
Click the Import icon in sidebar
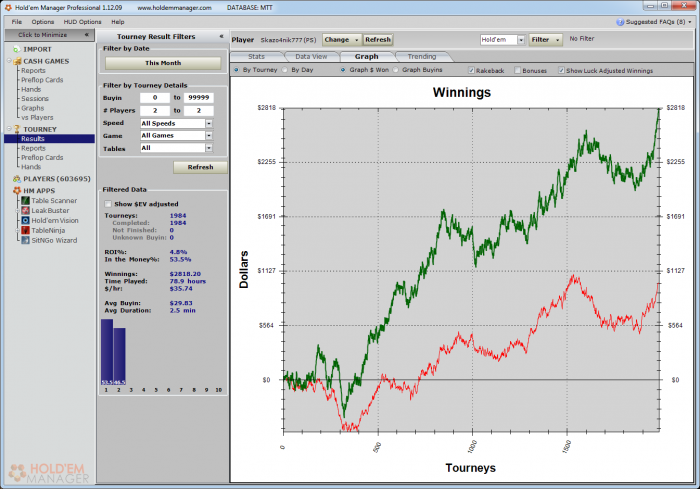click(17, 49)
